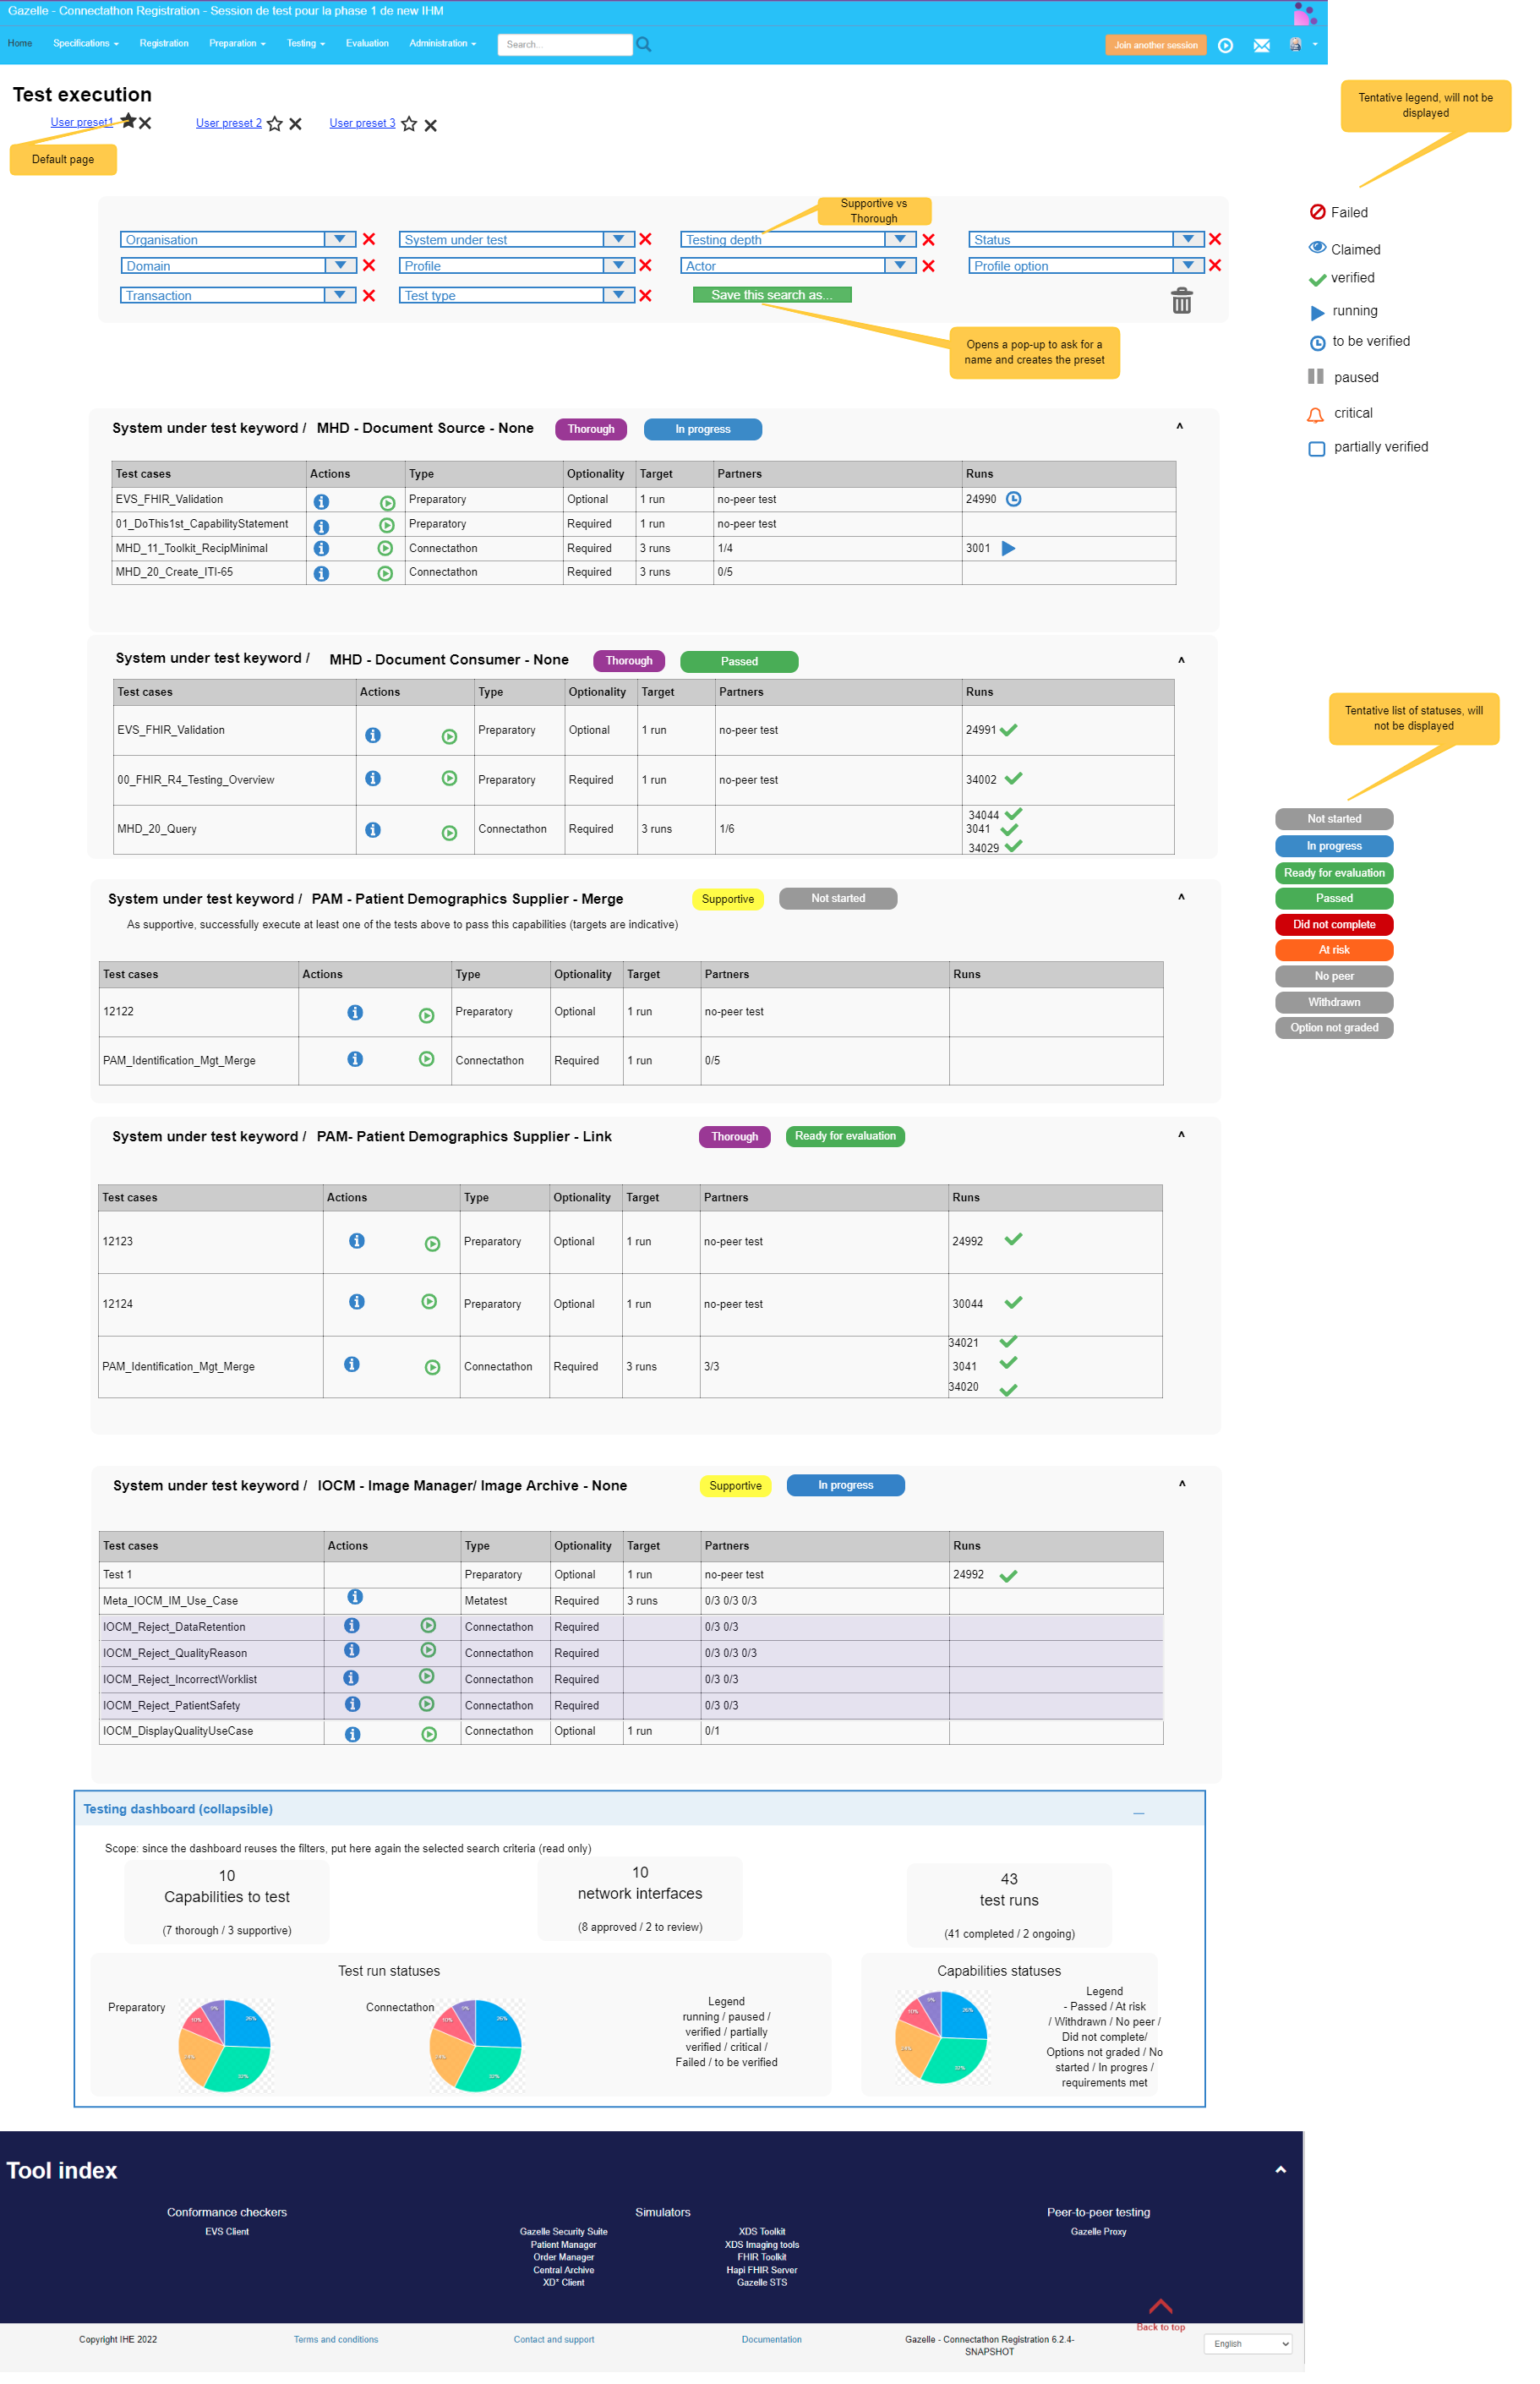Open EVS Client link in Tool index
This screenshot has height=2384, width=1540.
point(227,2231)
